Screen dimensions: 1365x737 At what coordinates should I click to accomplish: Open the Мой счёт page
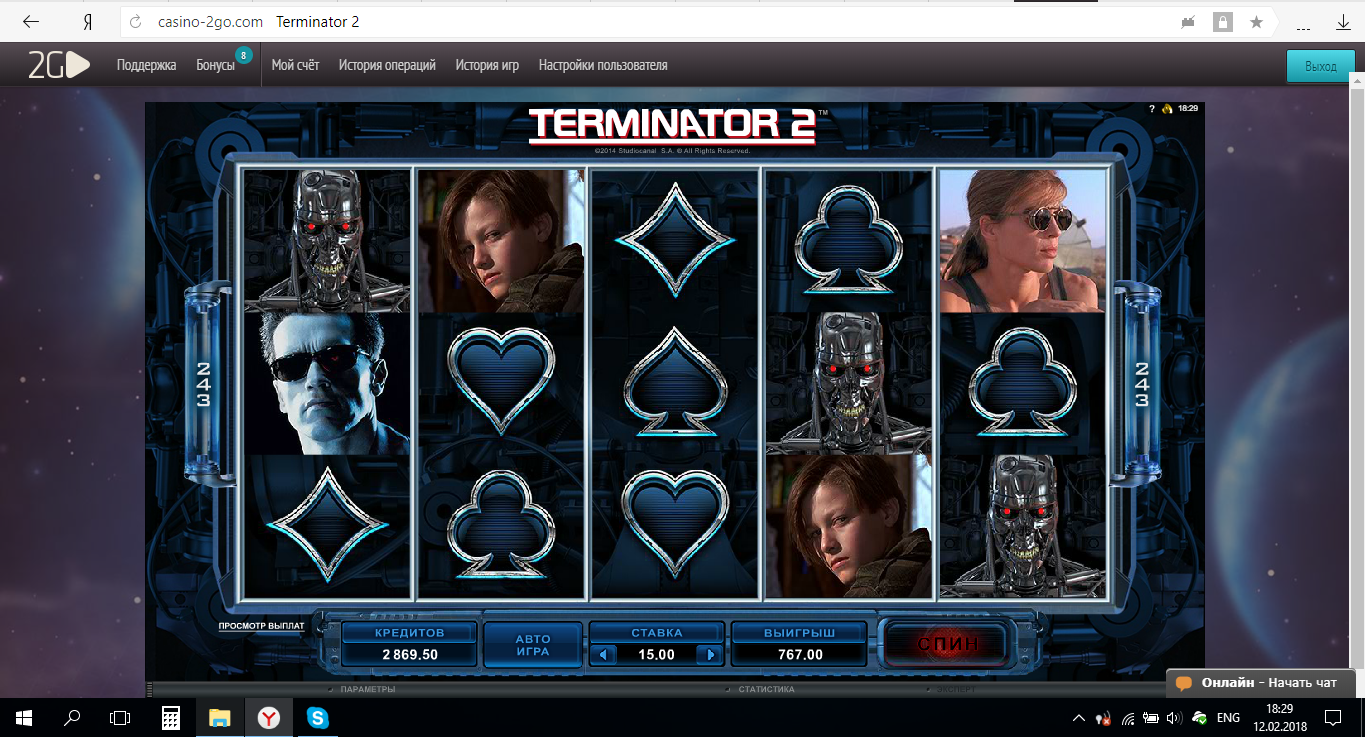coord(295,65)
